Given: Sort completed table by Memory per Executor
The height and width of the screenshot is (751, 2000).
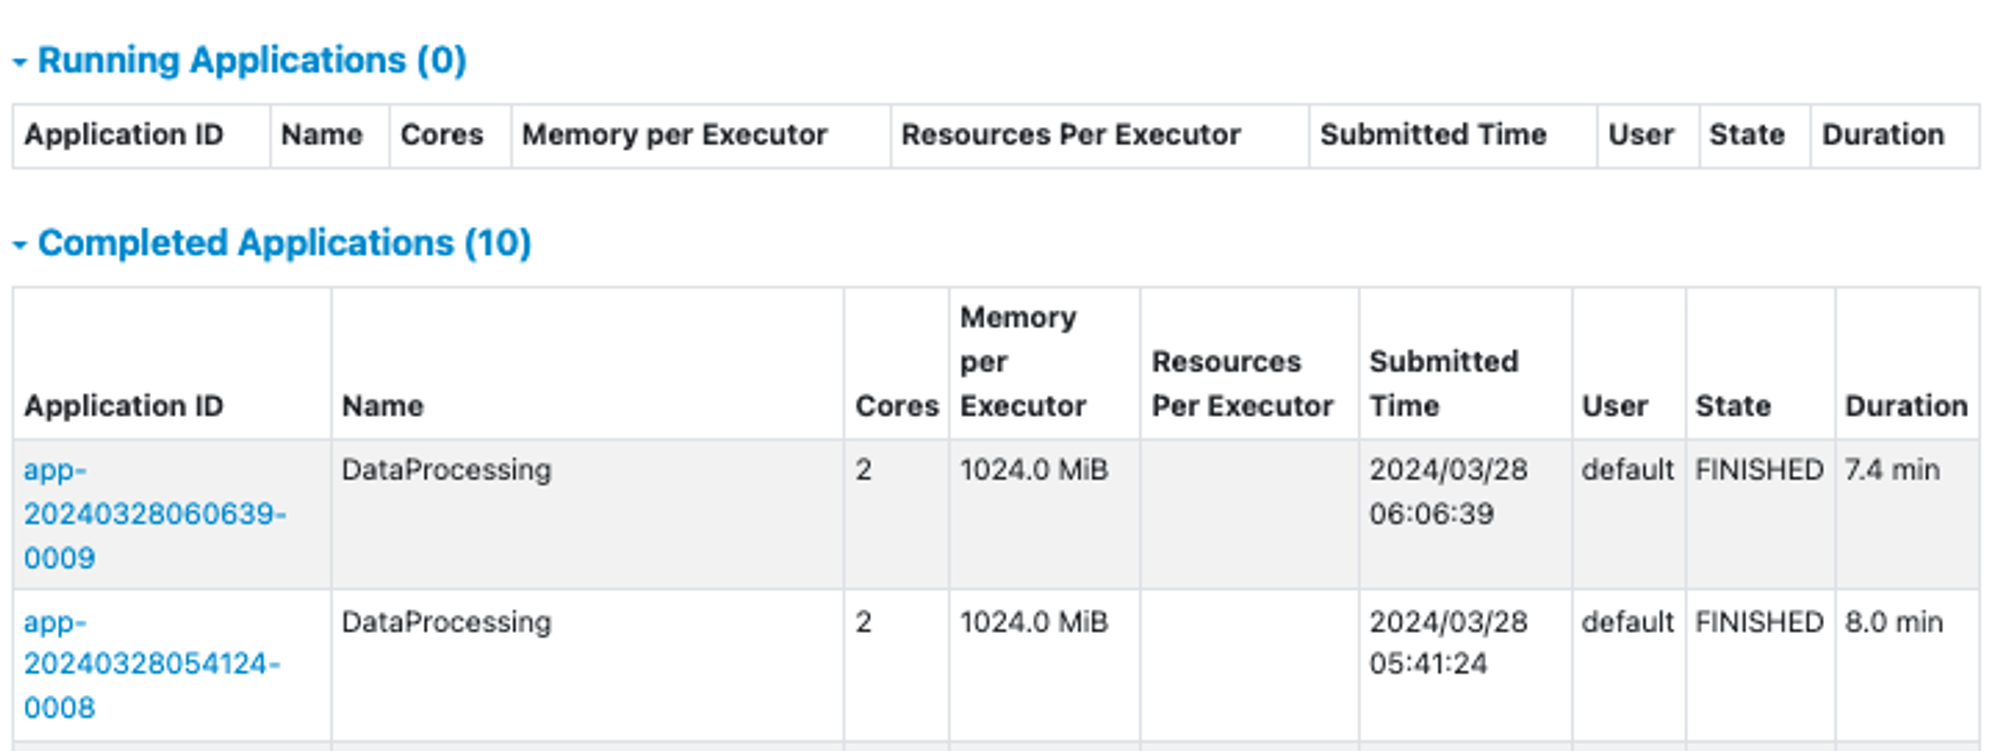Looking at the screenshot, I should click(1023, 361).
